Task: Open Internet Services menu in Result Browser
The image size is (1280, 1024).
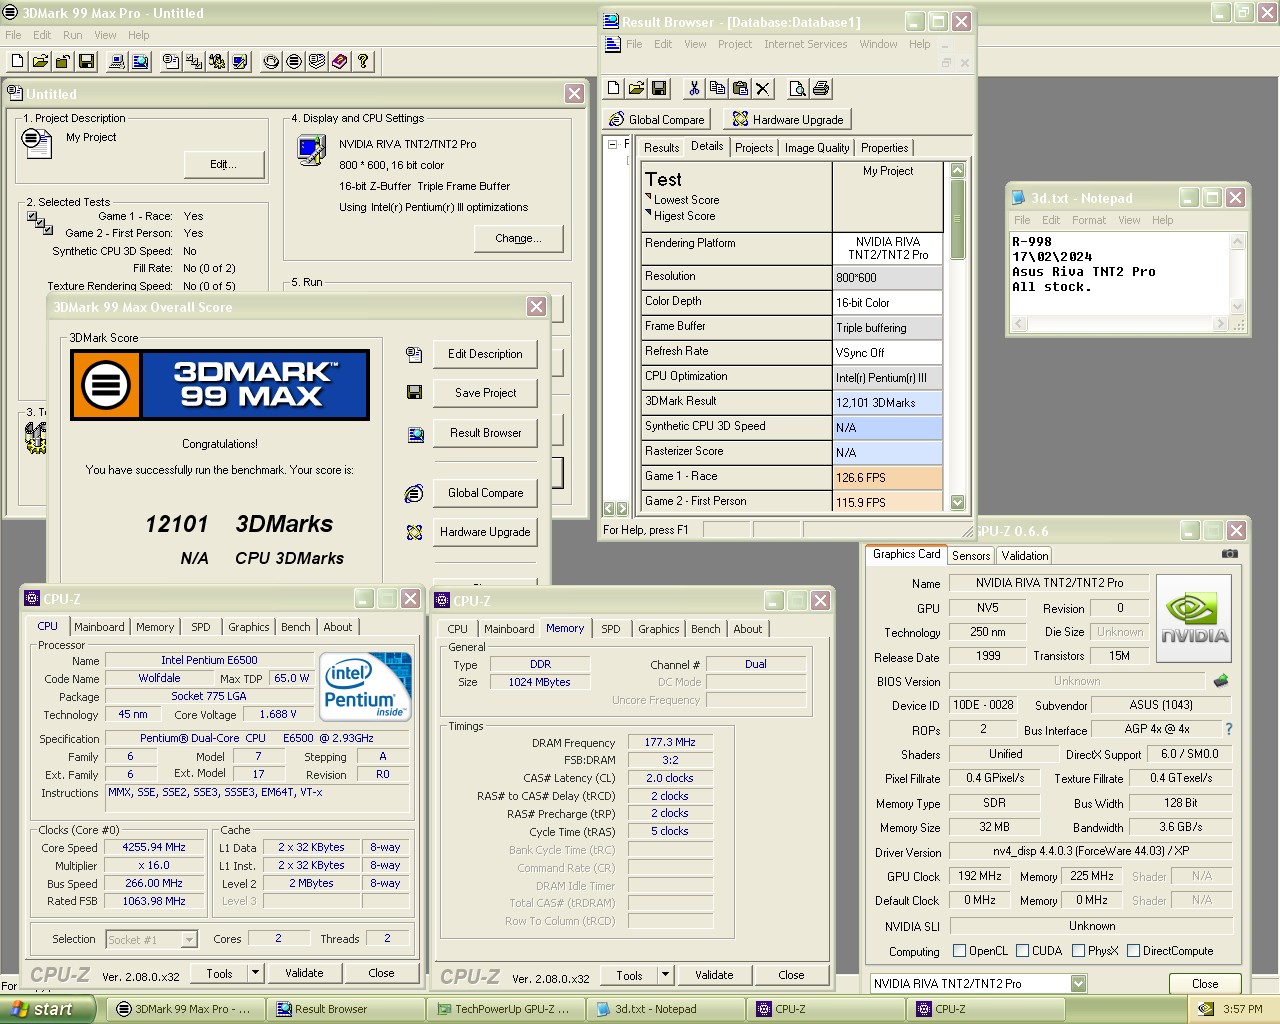Action: (x=806, y=44)
